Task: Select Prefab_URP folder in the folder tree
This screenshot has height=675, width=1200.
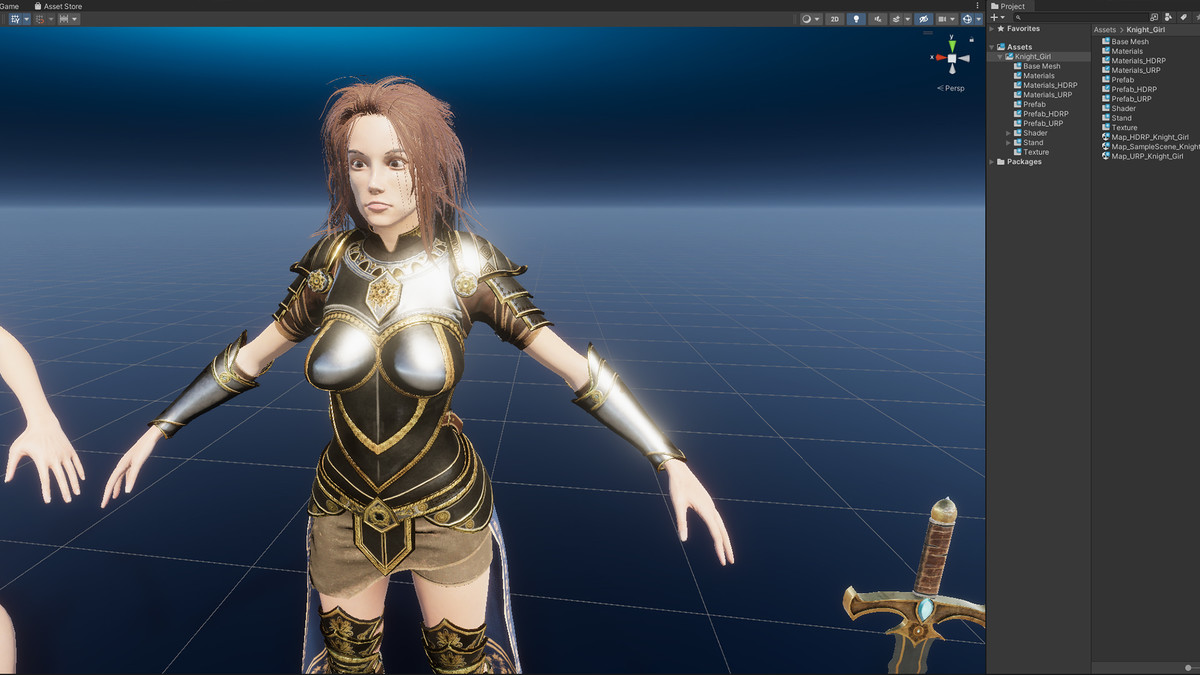Action: click(1043, 123)
